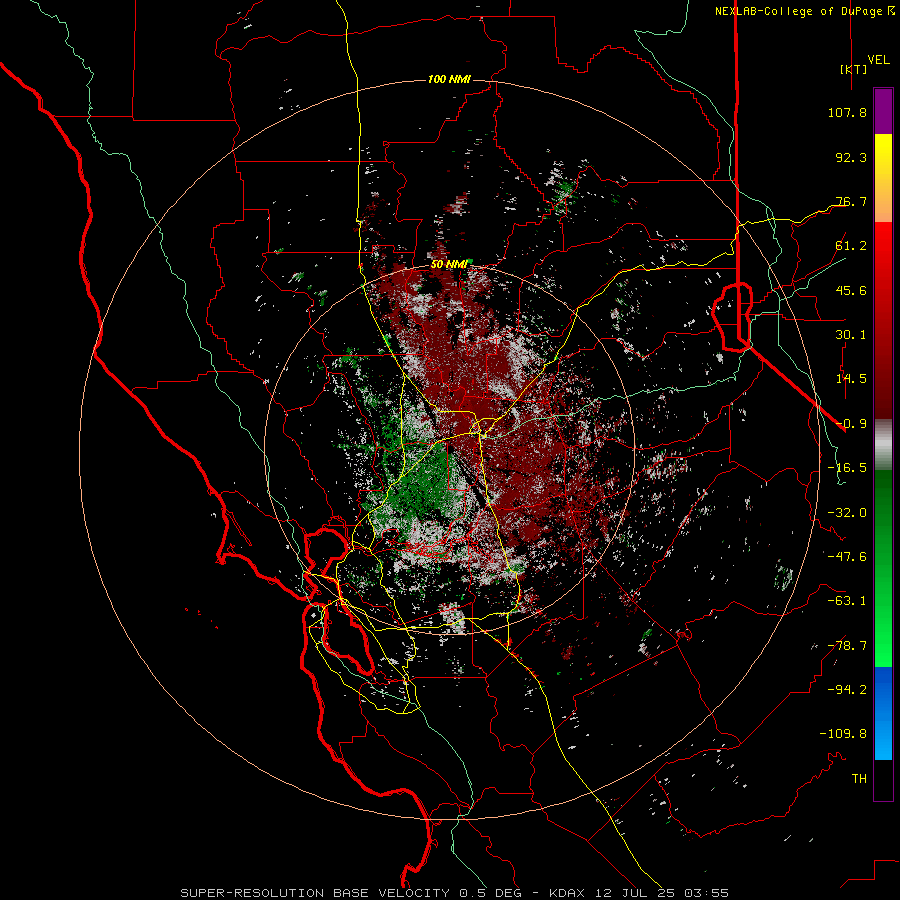
Task: Click the NEXLAB-College of DuPage label
Action: (x=805, y=11)
